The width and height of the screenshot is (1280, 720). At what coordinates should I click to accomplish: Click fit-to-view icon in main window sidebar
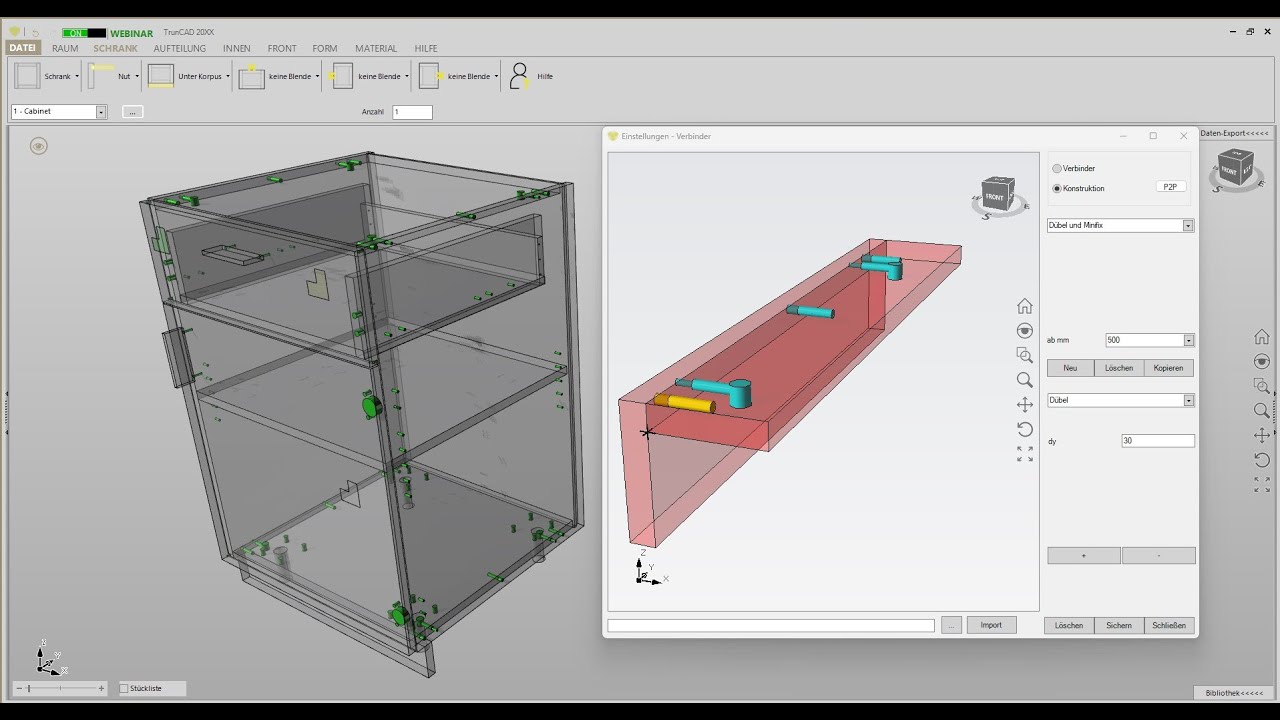1261,484
